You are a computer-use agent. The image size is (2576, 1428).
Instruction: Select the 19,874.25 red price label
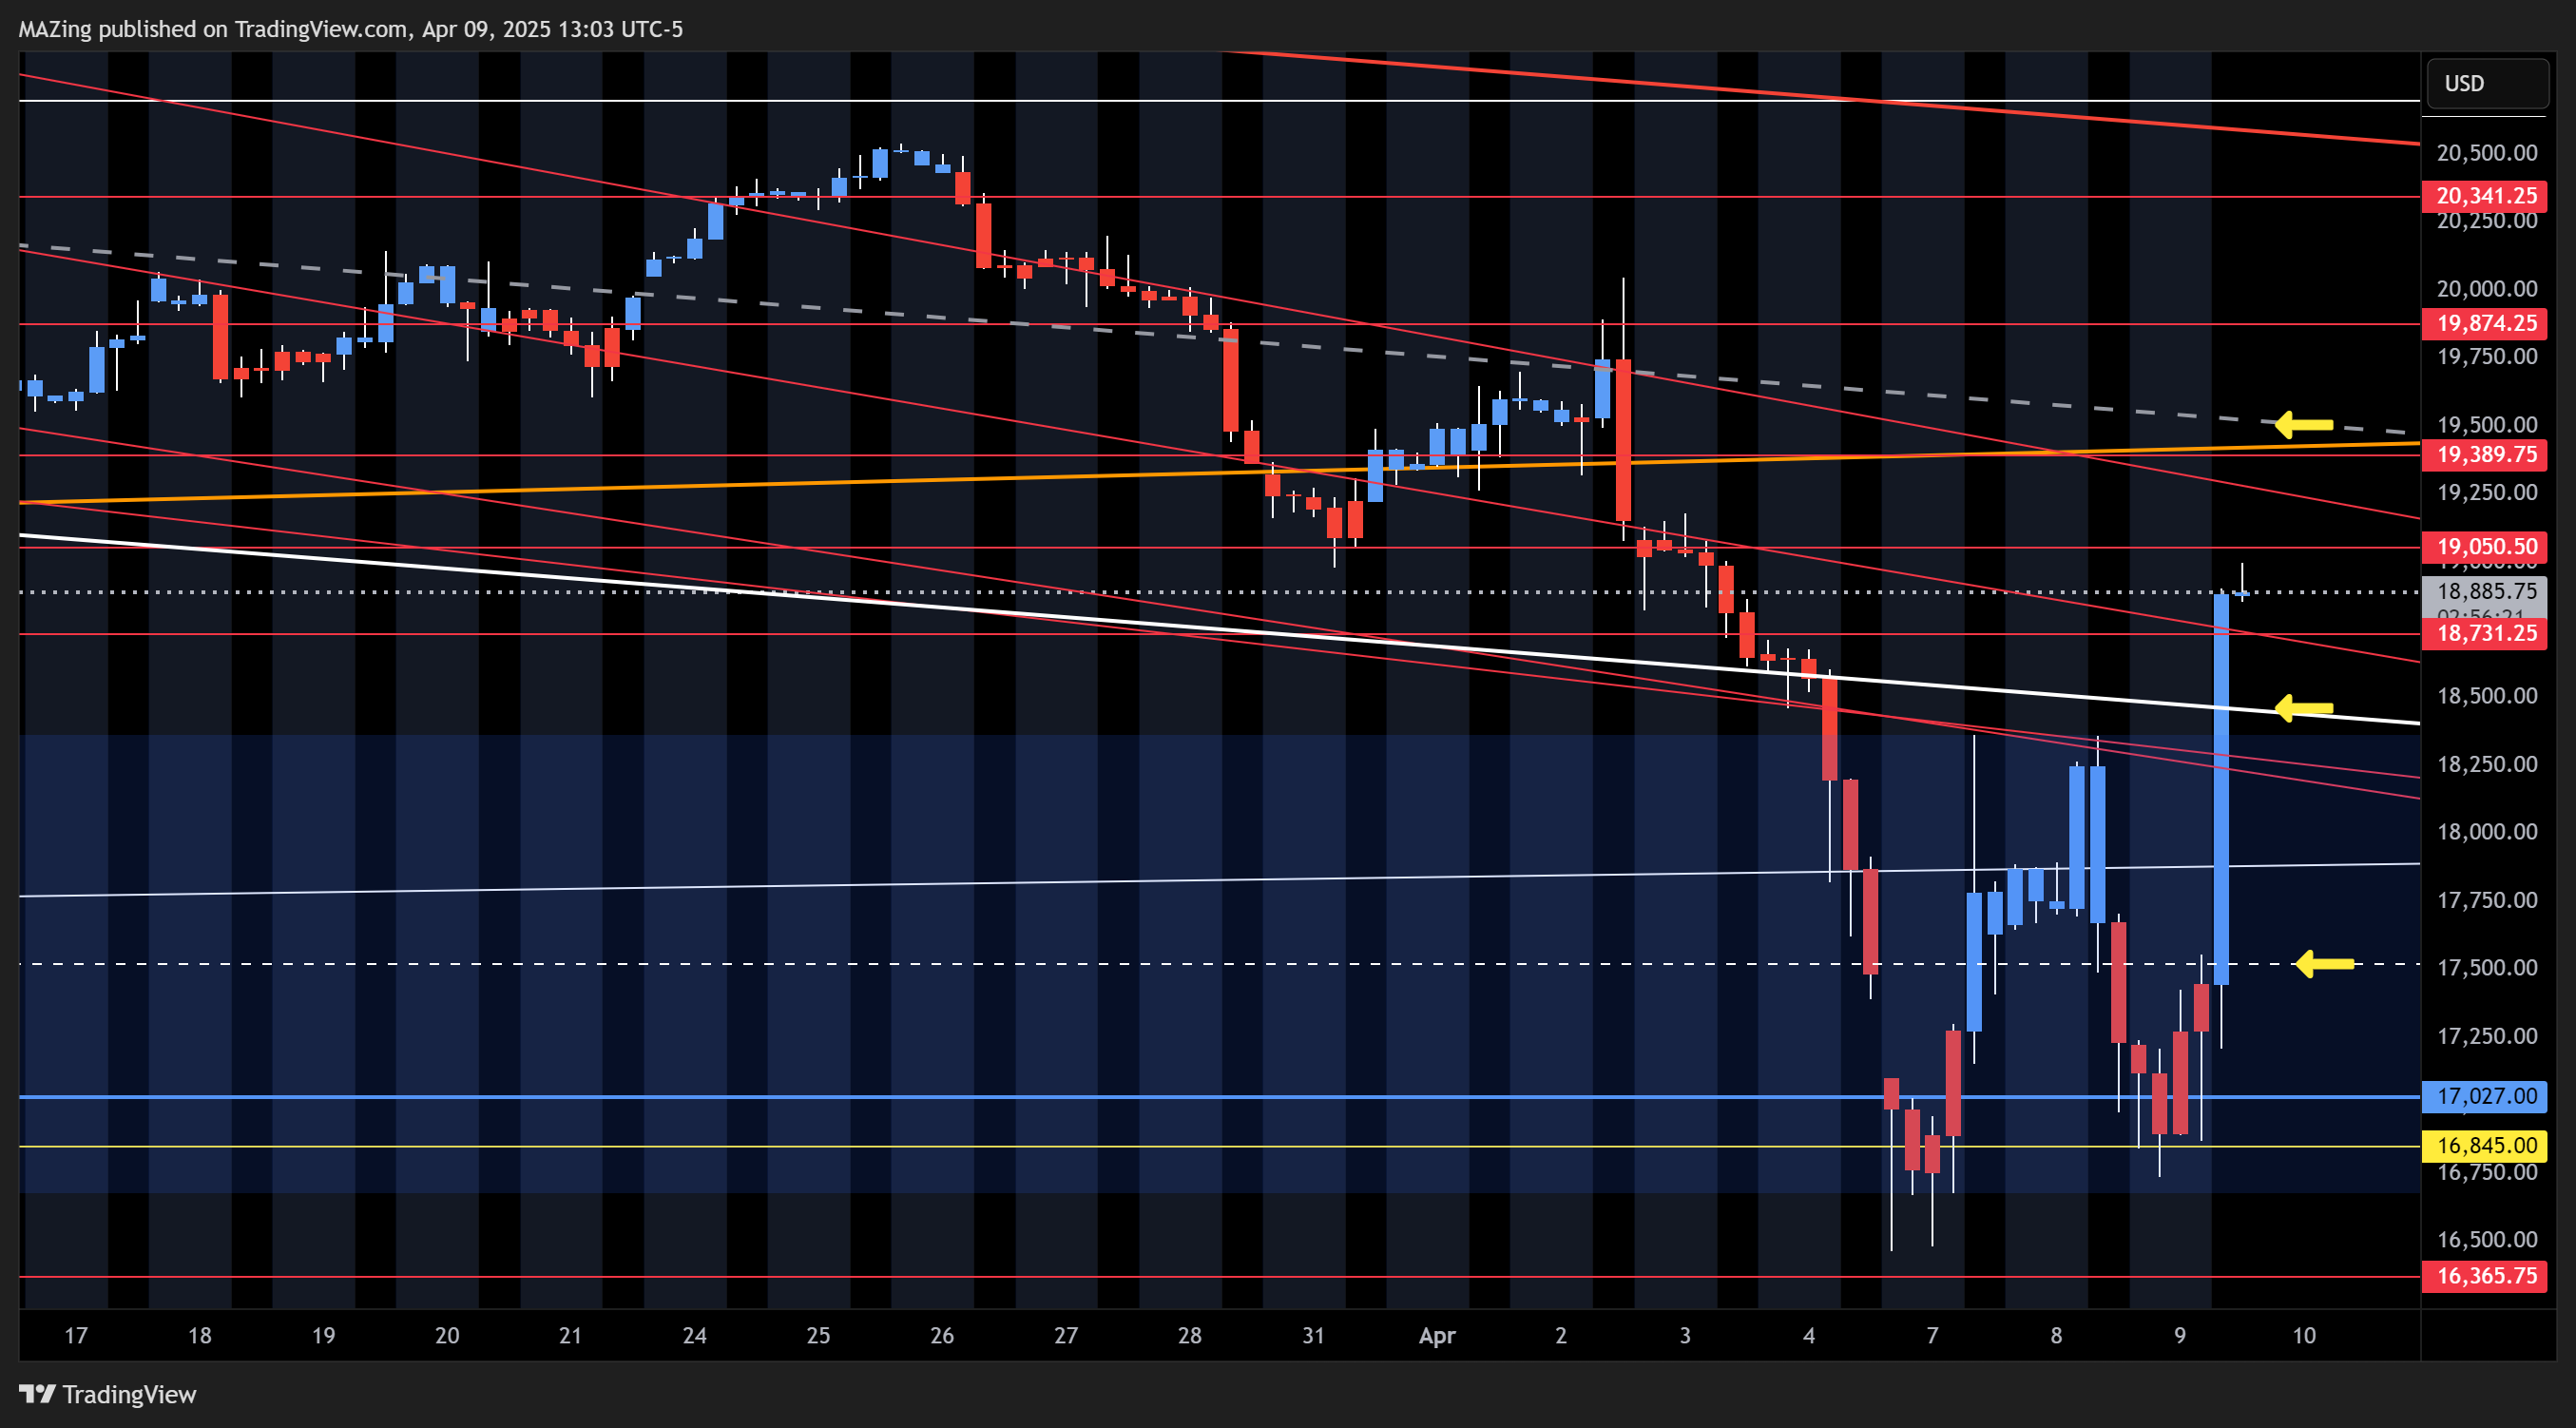coord(2484,323)
